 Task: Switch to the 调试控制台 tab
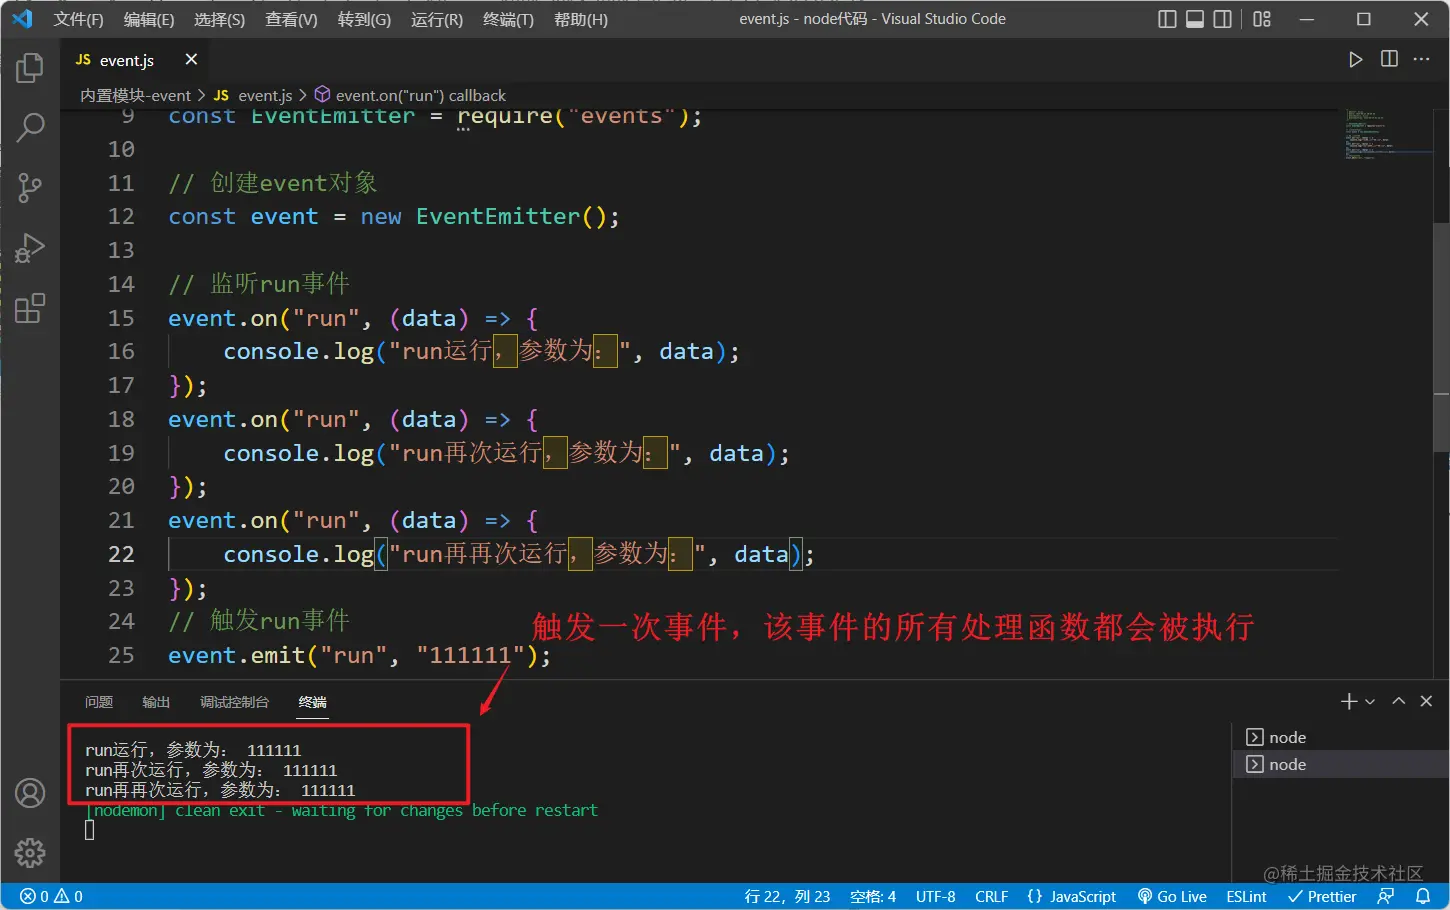click(234, 702)
